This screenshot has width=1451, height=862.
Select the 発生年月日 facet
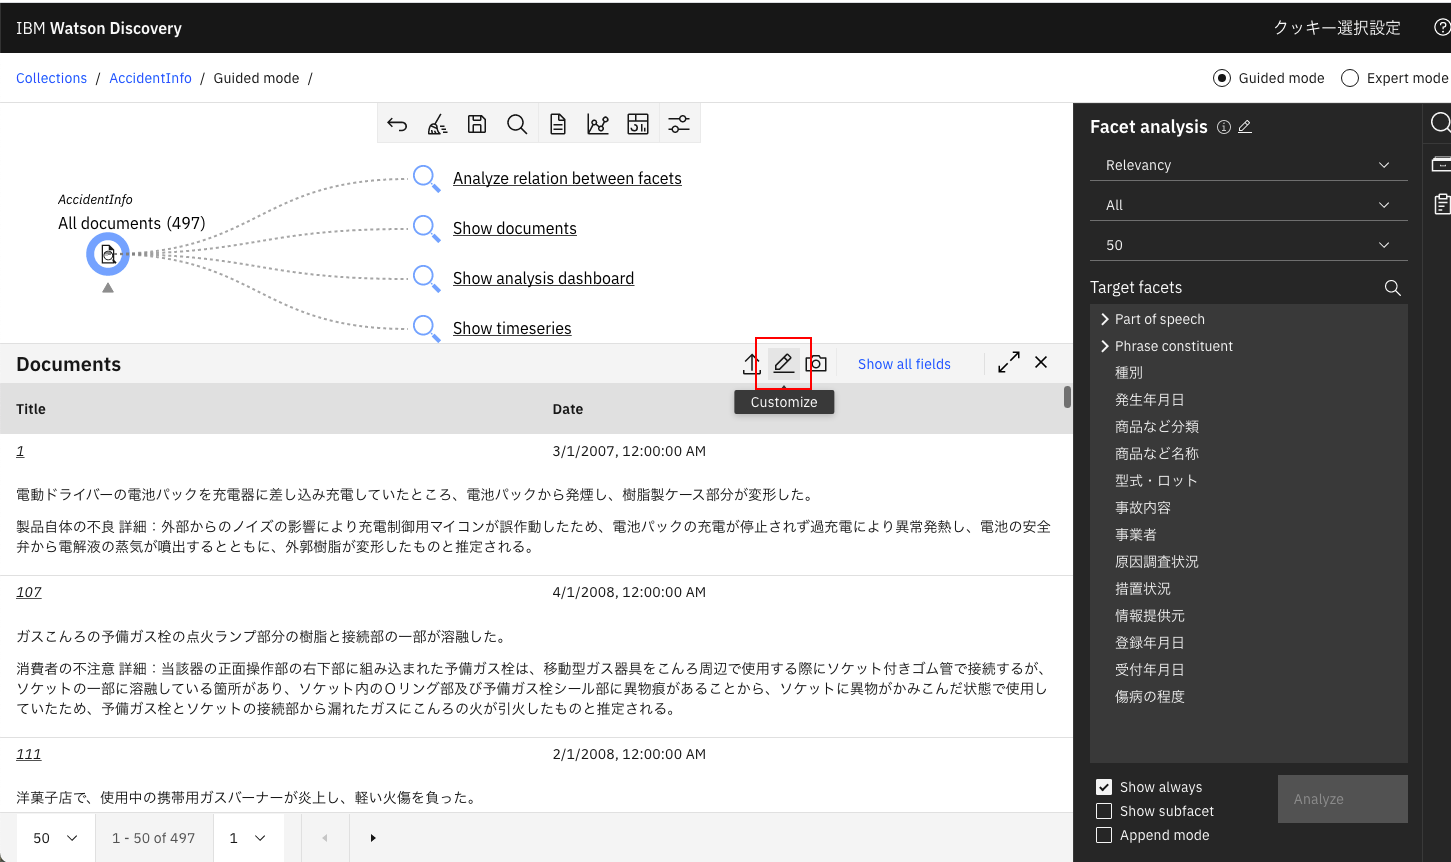(1150, 399)
